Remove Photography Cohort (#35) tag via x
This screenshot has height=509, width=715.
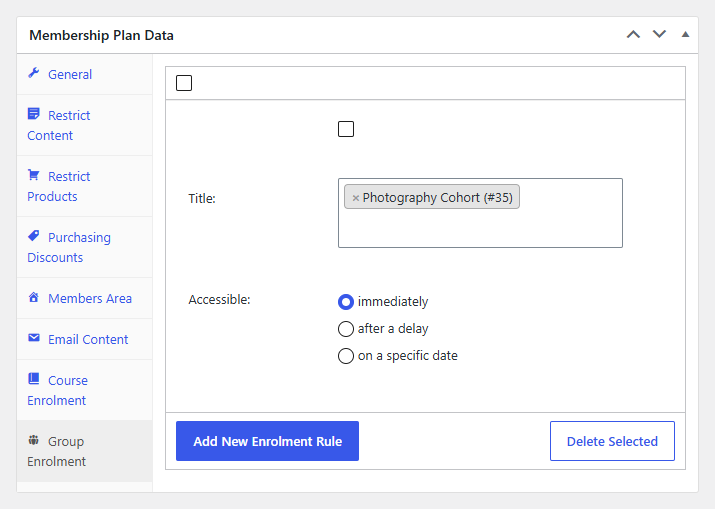(356, 198)
